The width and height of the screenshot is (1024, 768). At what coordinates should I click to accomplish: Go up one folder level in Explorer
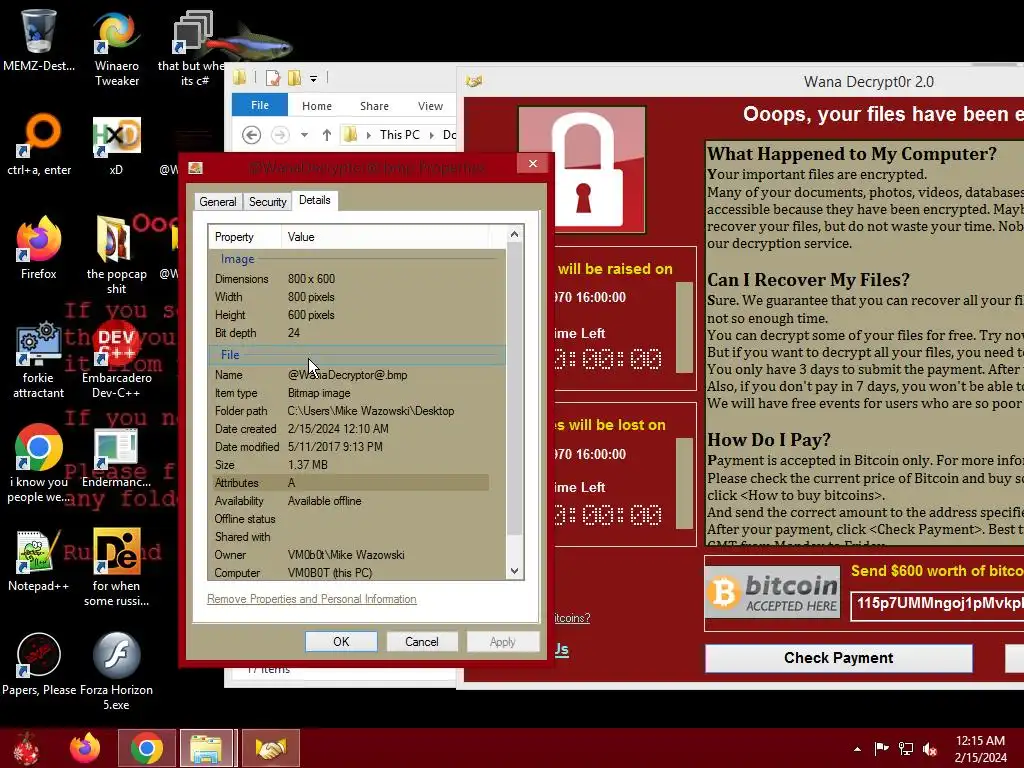point(327,135)
